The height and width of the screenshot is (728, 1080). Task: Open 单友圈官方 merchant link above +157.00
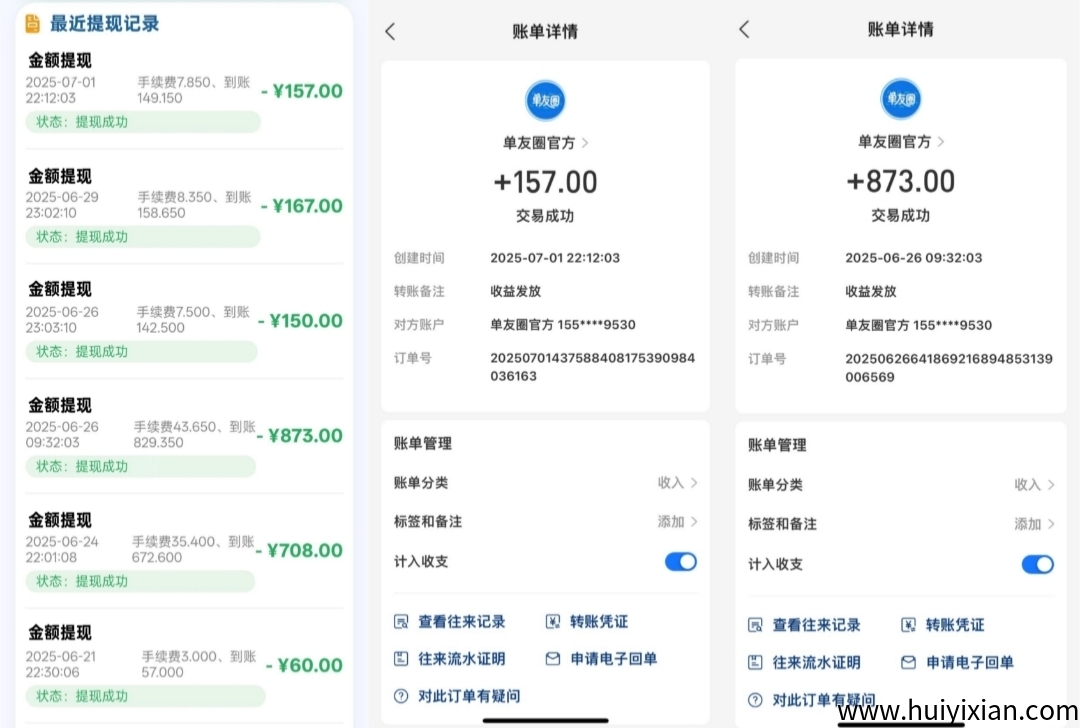click(x=546, y=143)
